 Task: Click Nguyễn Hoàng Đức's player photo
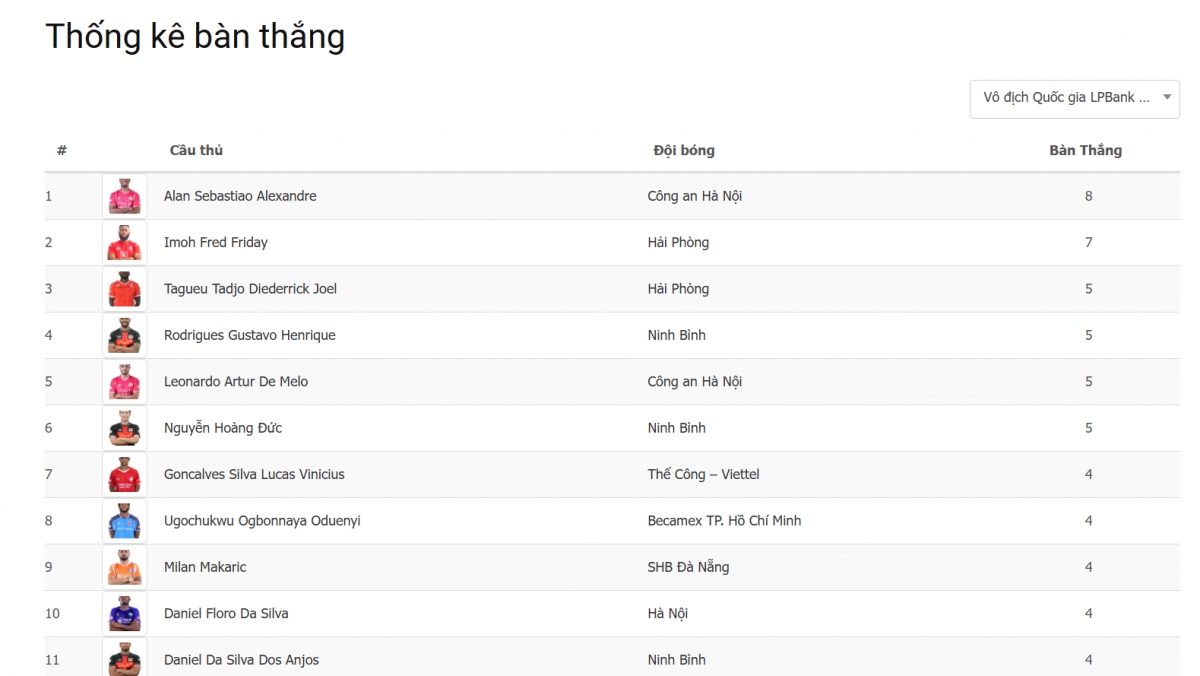124,428
